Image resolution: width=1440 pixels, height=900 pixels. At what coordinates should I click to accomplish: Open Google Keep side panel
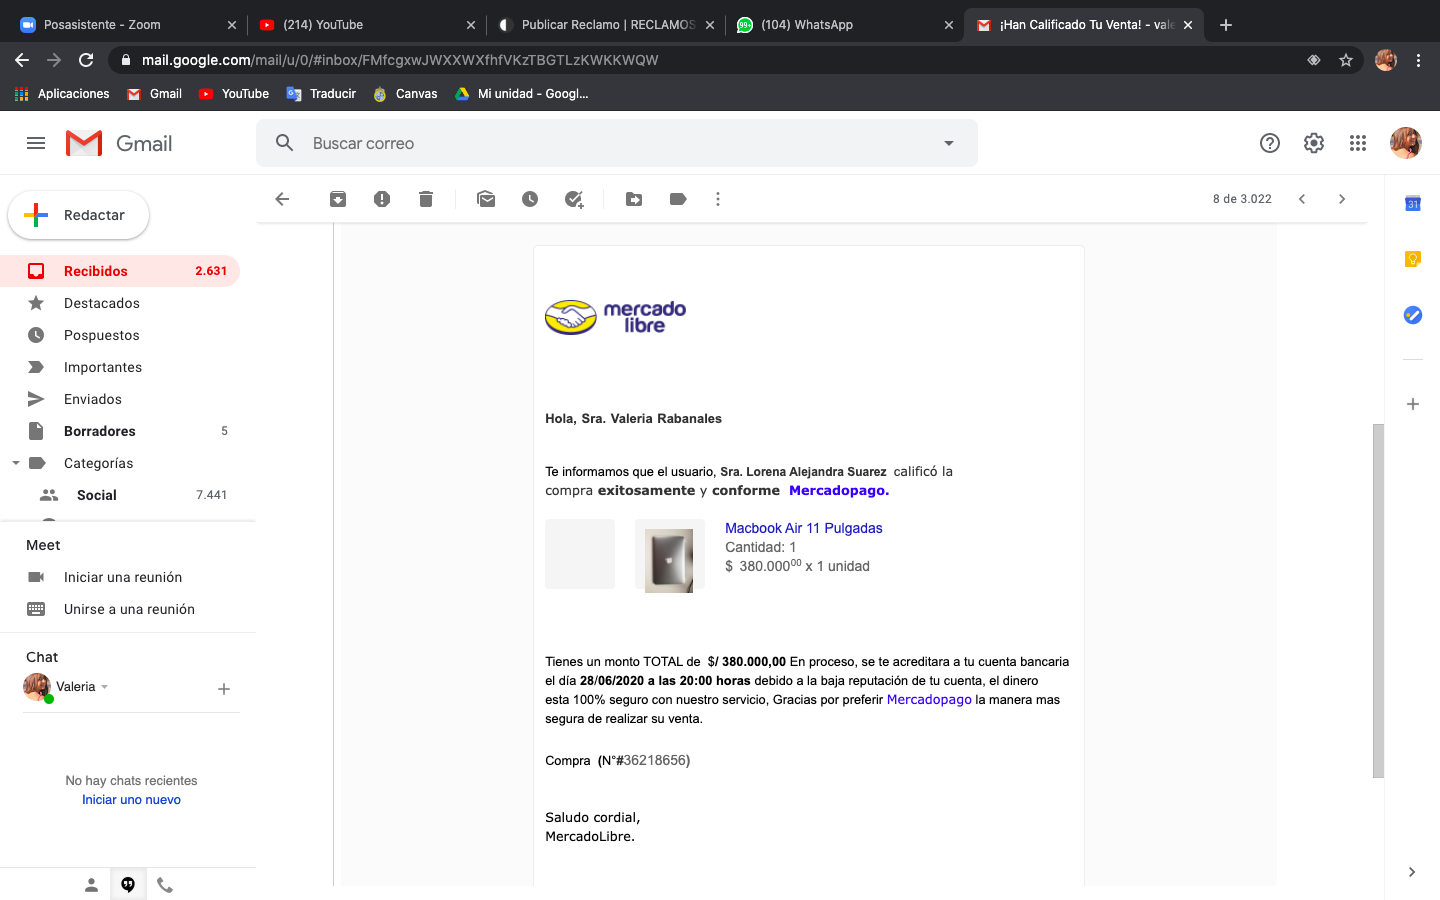pos(1413,259)
